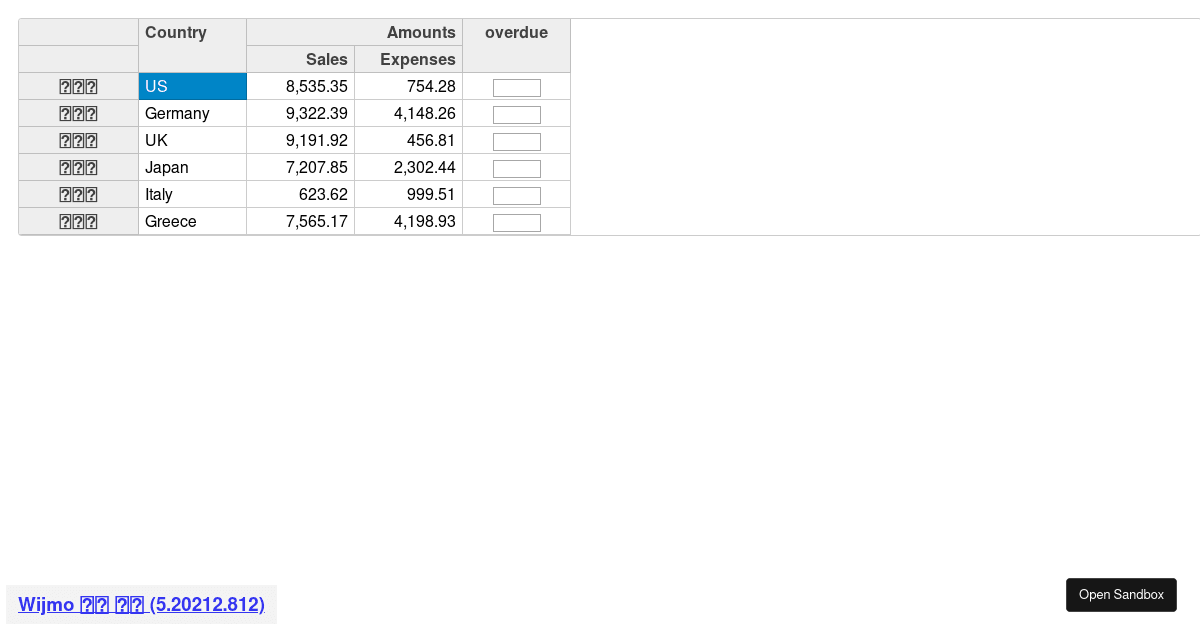Click the row header of the UK row
Viewport: 1200px width, 630px height.
tap(78, 141)
